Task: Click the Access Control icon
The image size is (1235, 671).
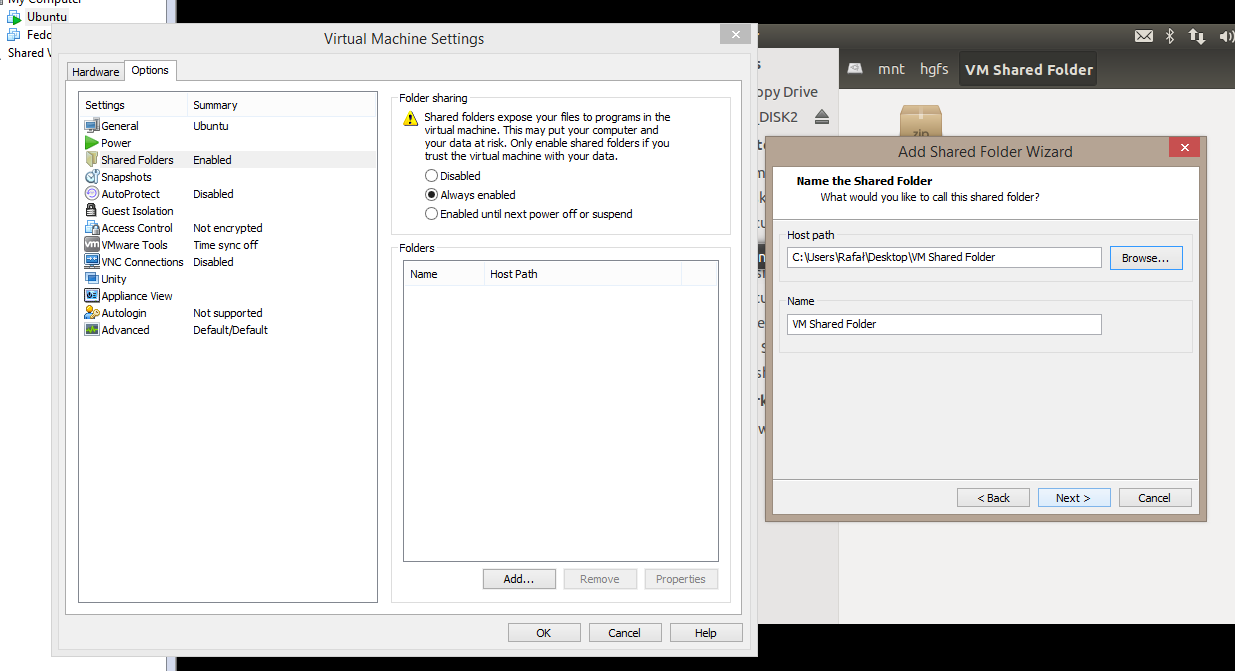Action: (91, 228)
